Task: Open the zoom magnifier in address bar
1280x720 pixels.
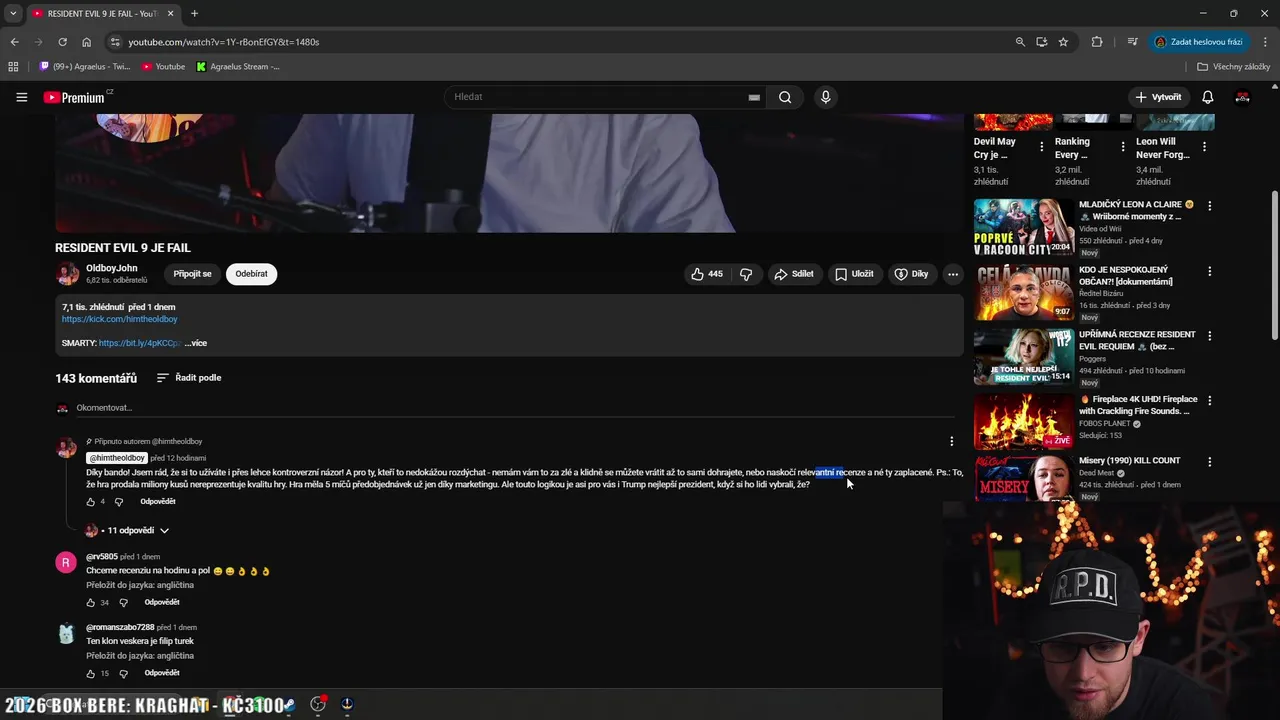Action: (1020, 42)
